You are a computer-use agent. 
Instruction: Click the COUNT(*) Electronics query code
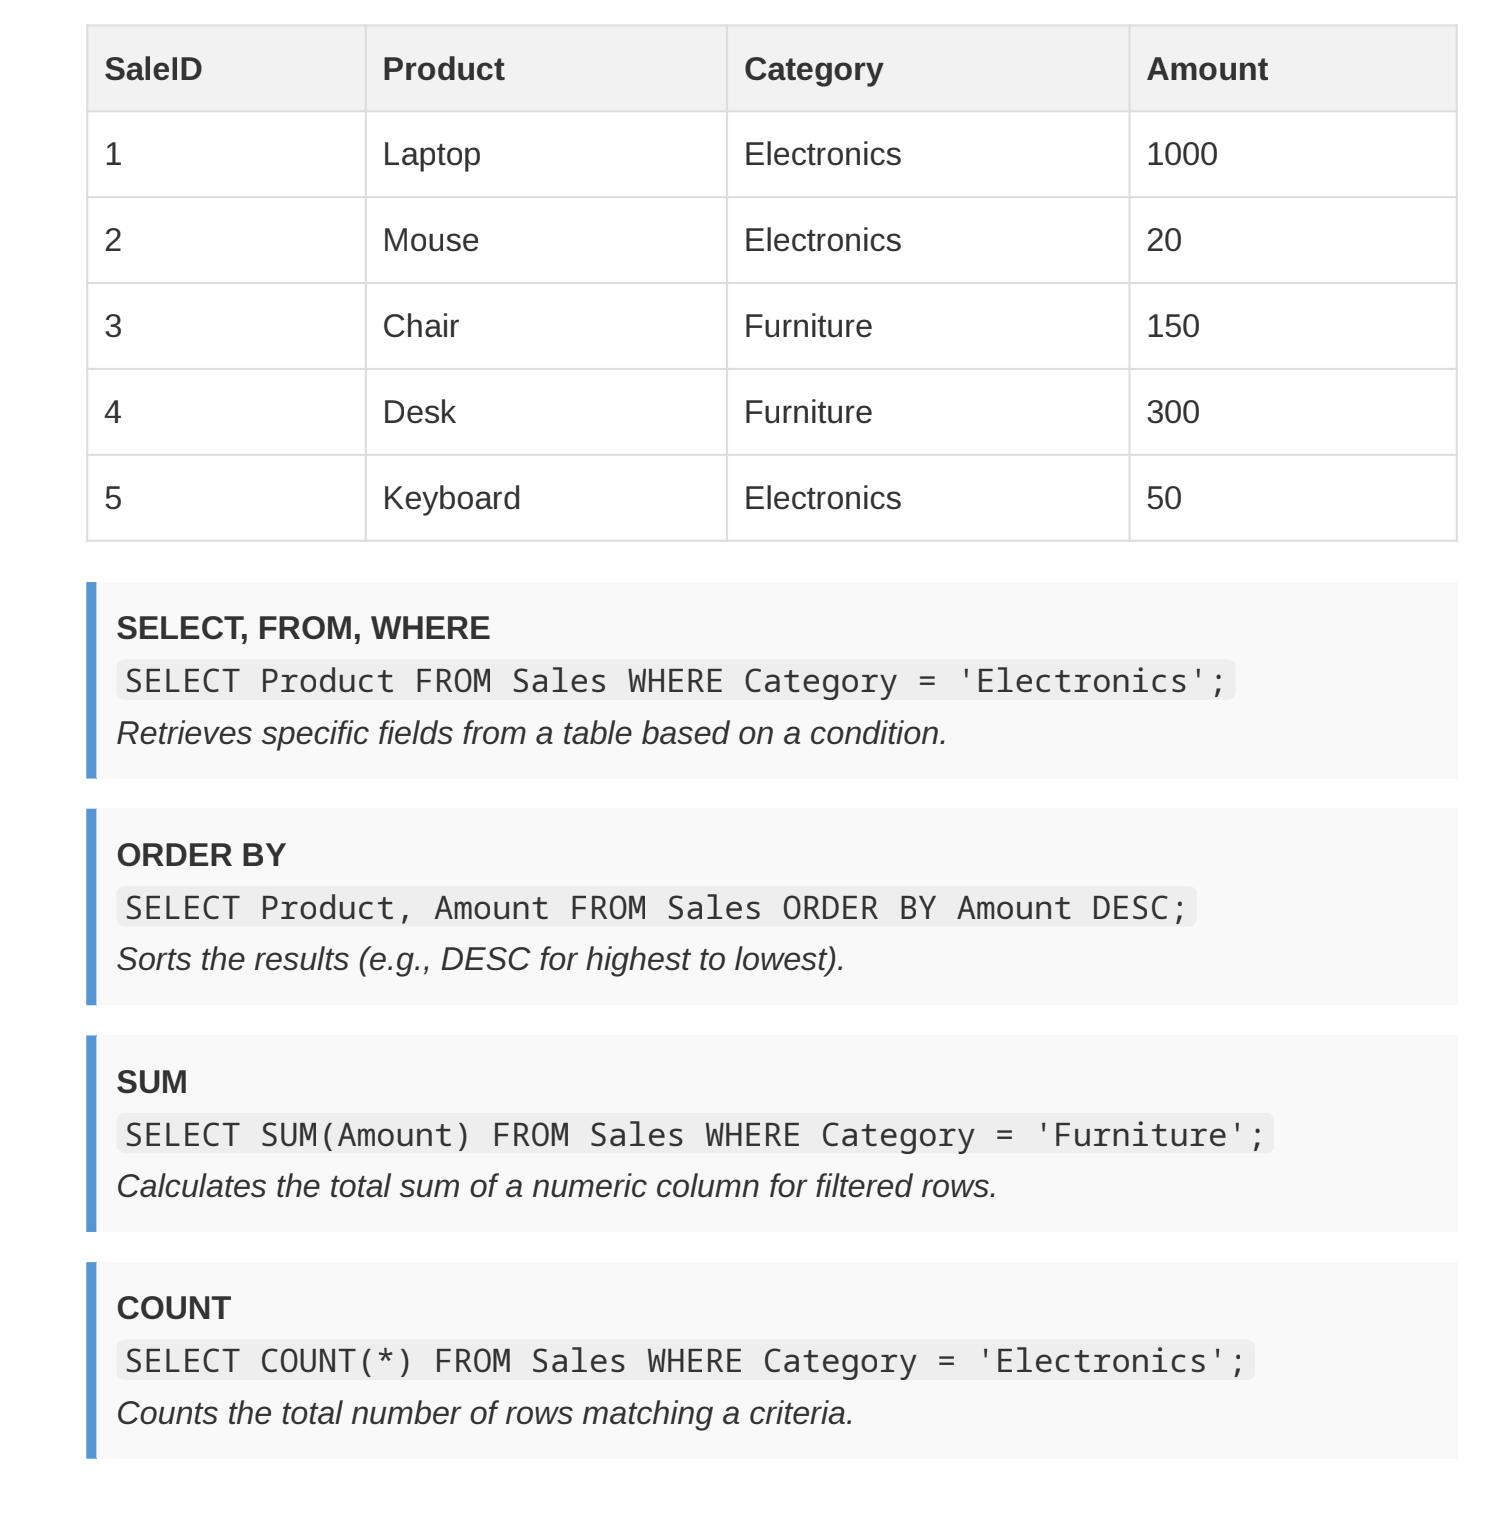[x=685, y=1361]
